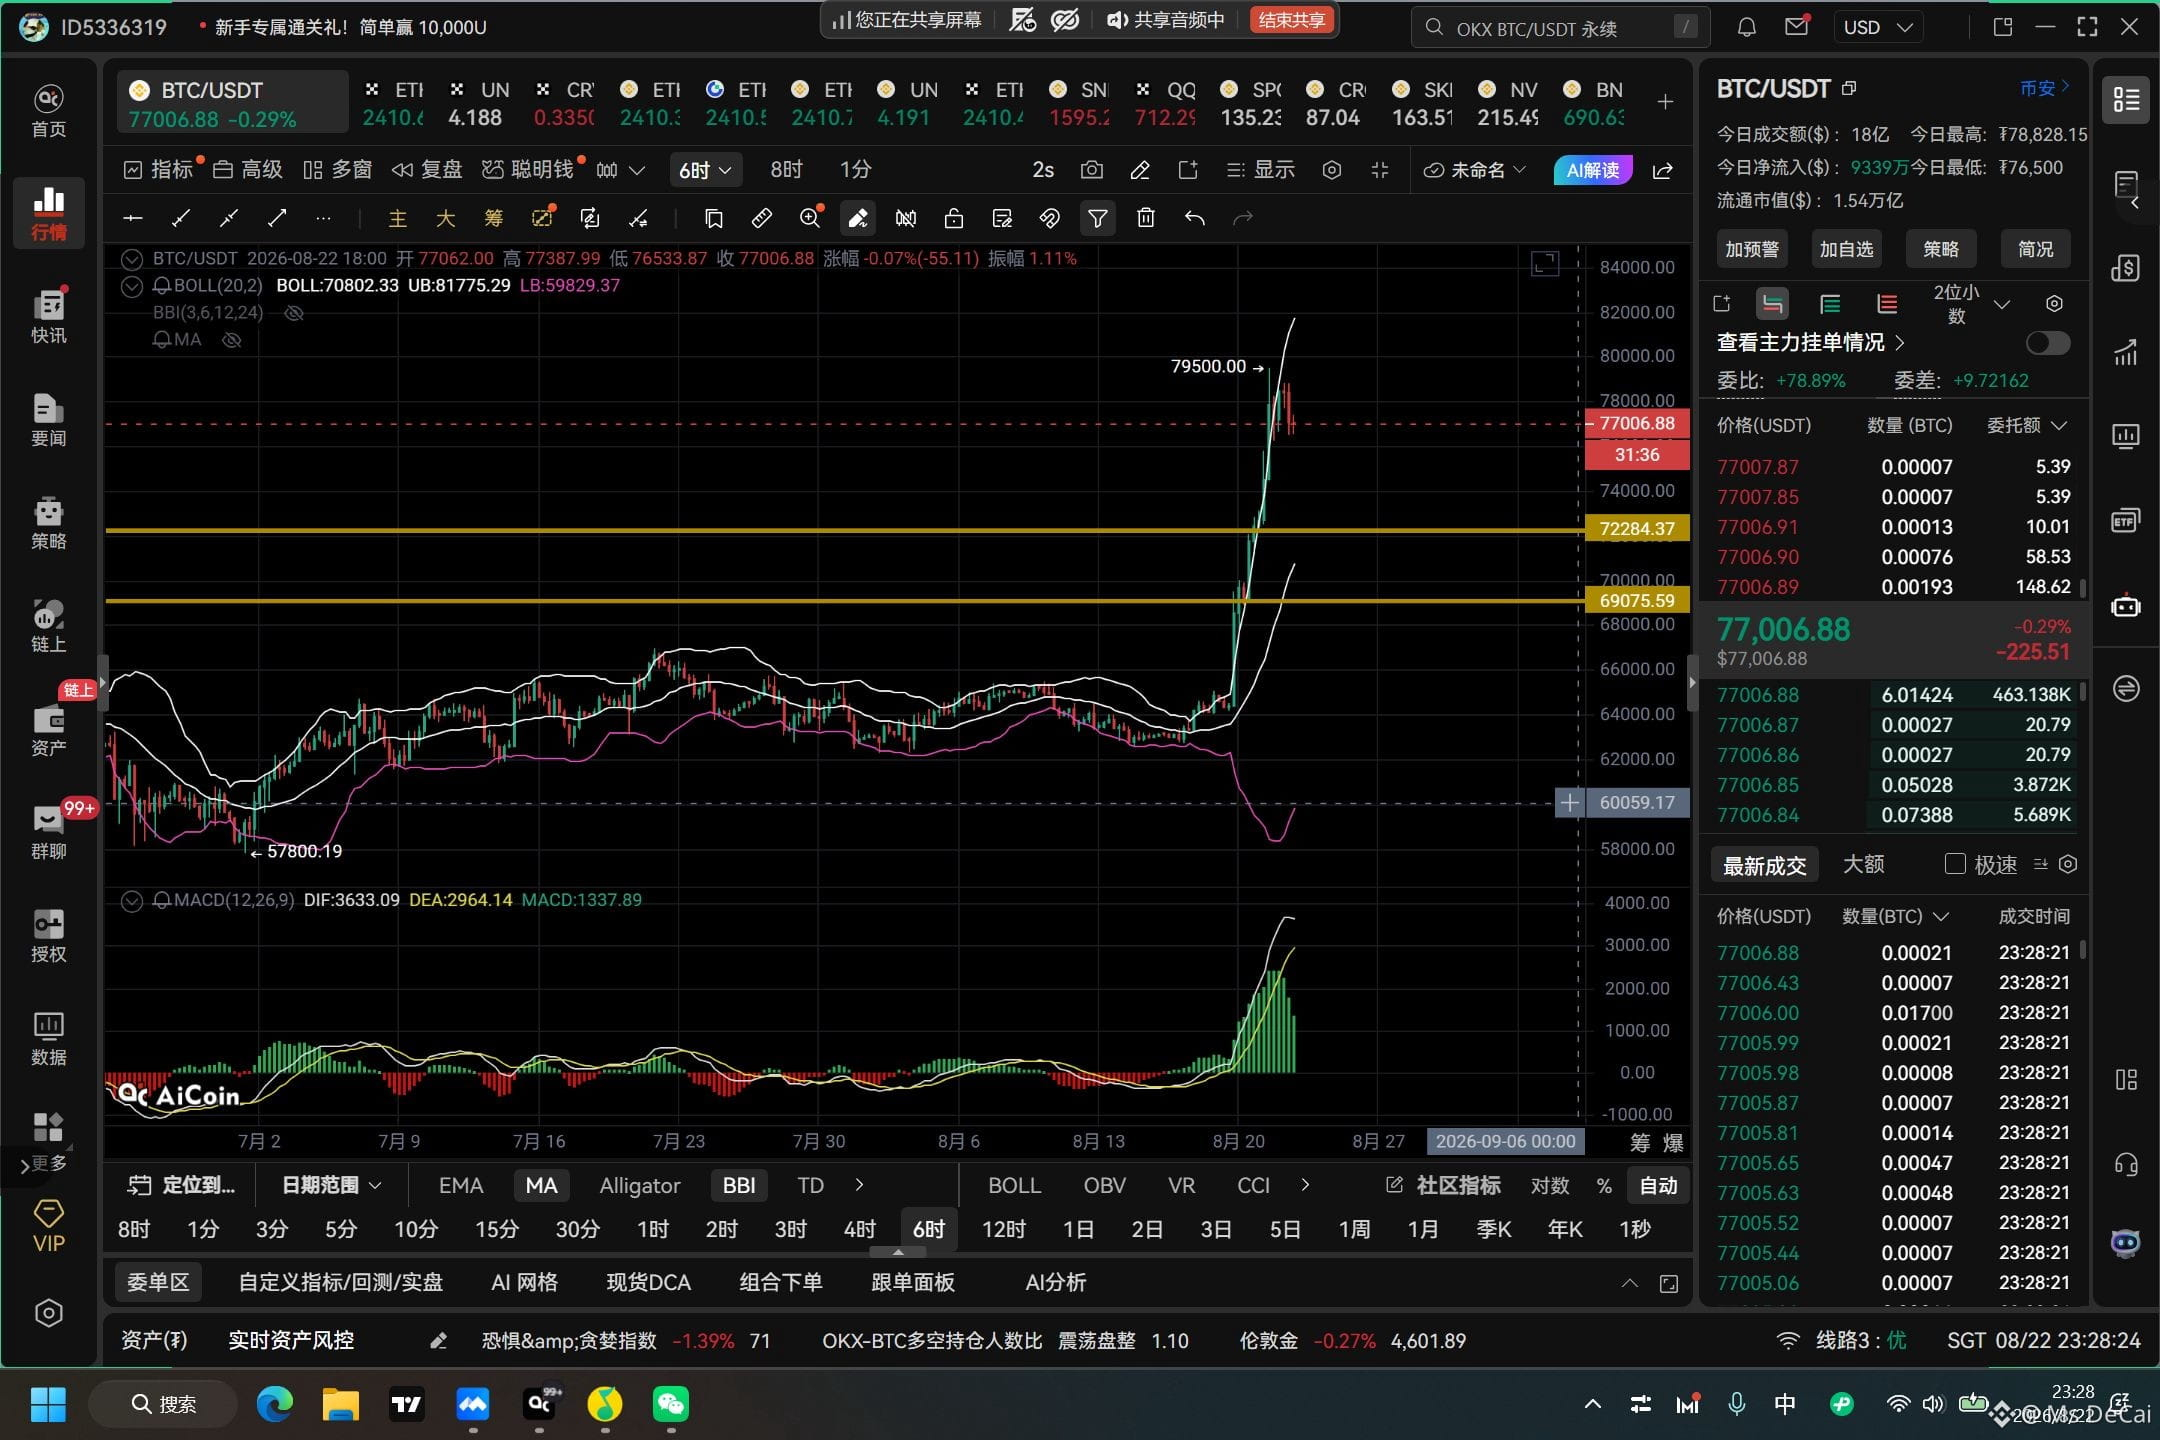Open the 2位小数 decimal precision dropdown
The width and height of the screenshot is (2160, 1440).
[x=1971, y=304]
